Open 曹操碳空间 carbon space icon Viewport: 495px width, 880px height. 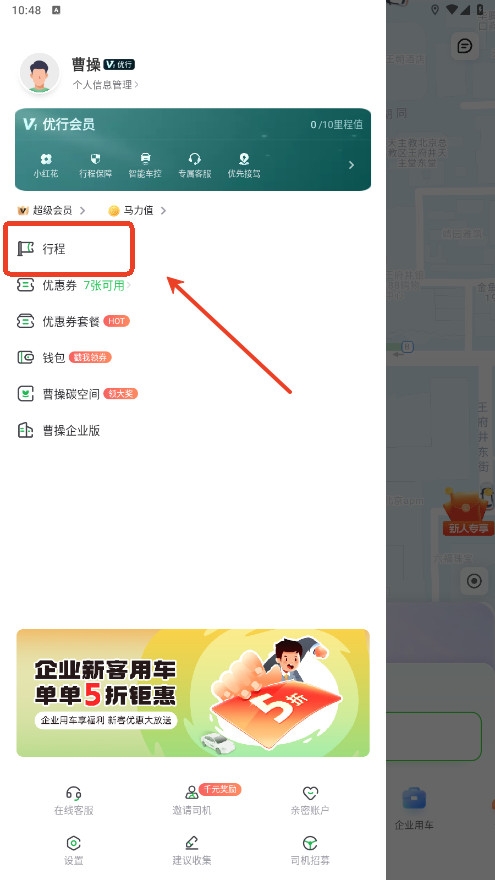[x=25, y=394]
